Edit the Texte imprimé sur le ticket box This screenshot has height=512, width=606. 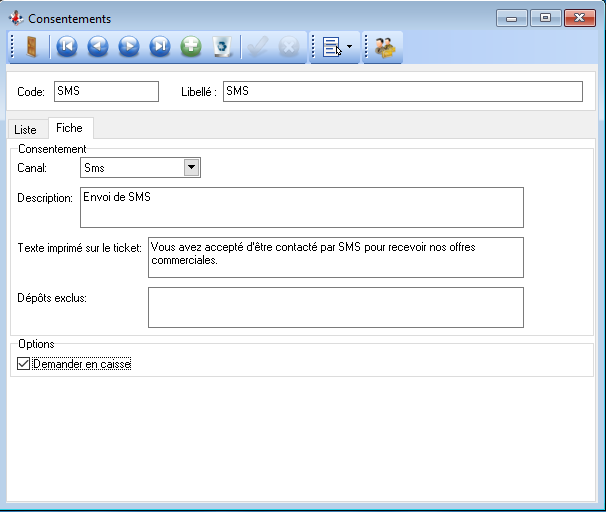pos(335,257)
